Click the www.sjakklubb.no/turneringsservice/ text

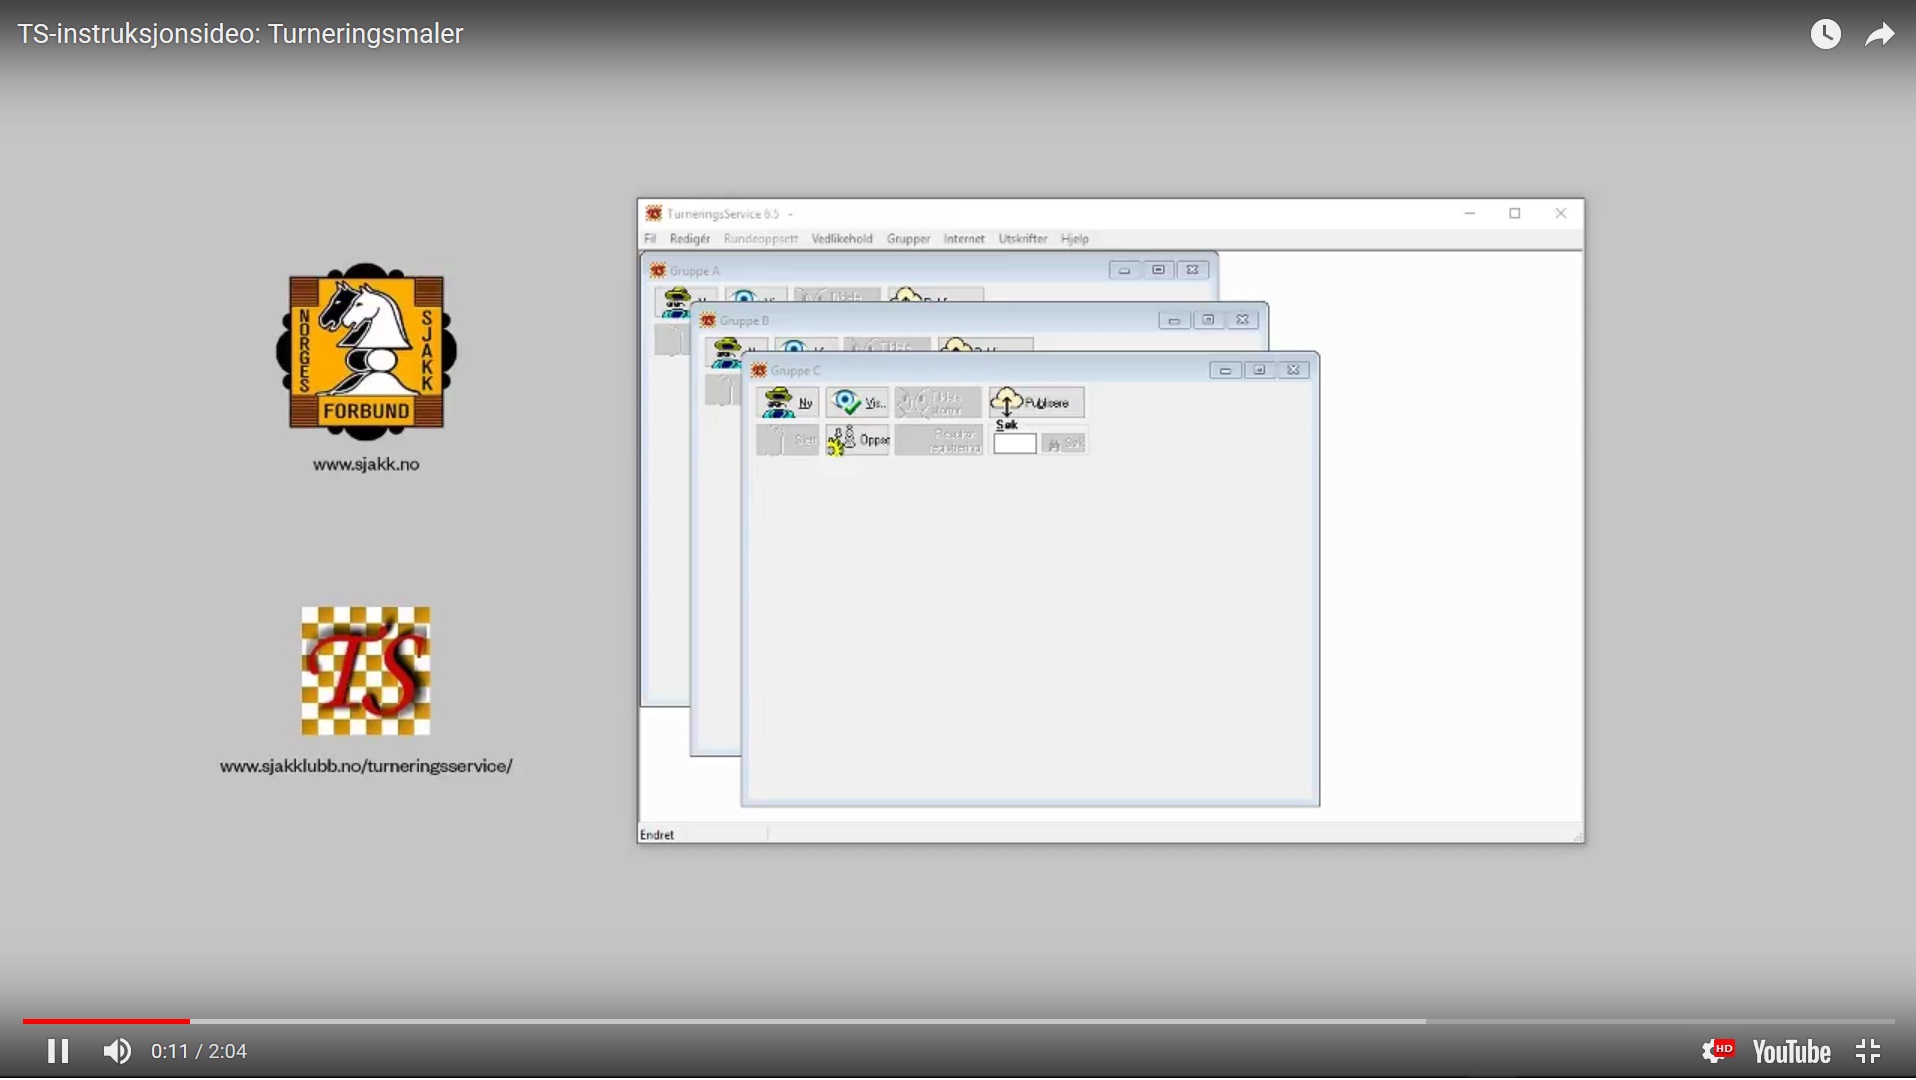(x=366, y=766)
